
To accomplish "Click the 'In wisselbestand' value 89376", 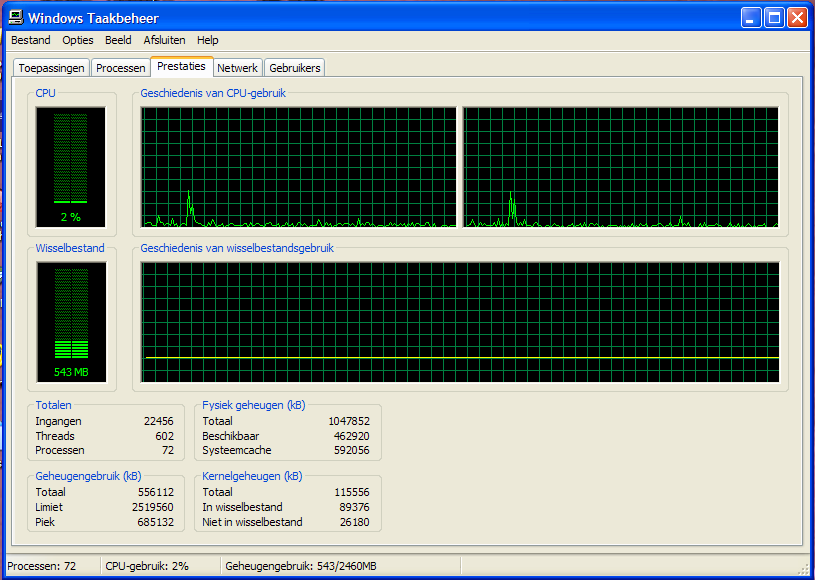I will [x=354, y=507].
